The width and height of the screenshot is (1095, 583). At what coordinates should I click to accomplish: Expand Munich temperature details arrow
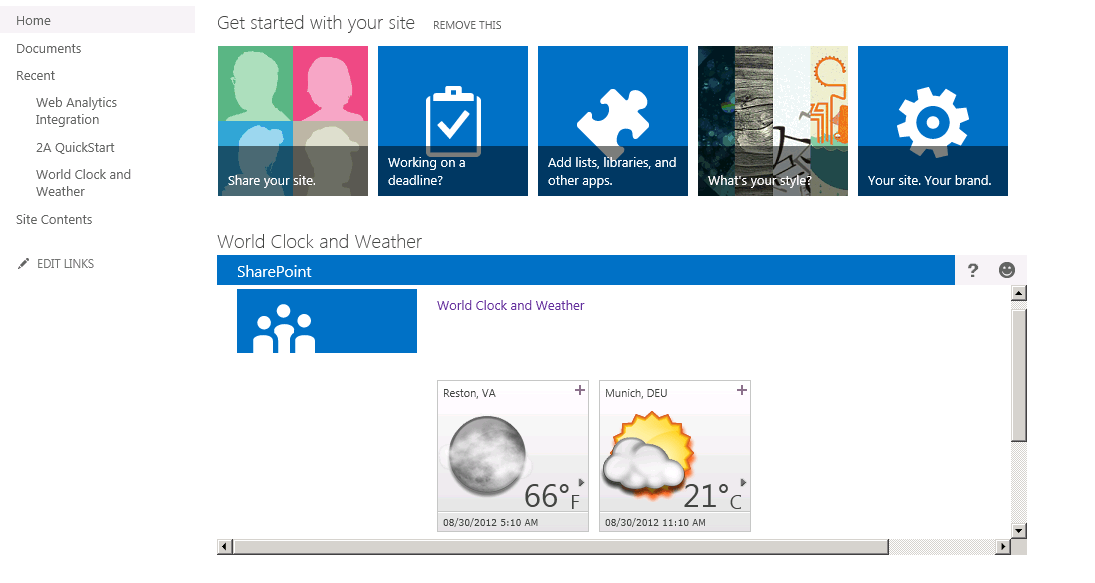[x=744, y=482]
